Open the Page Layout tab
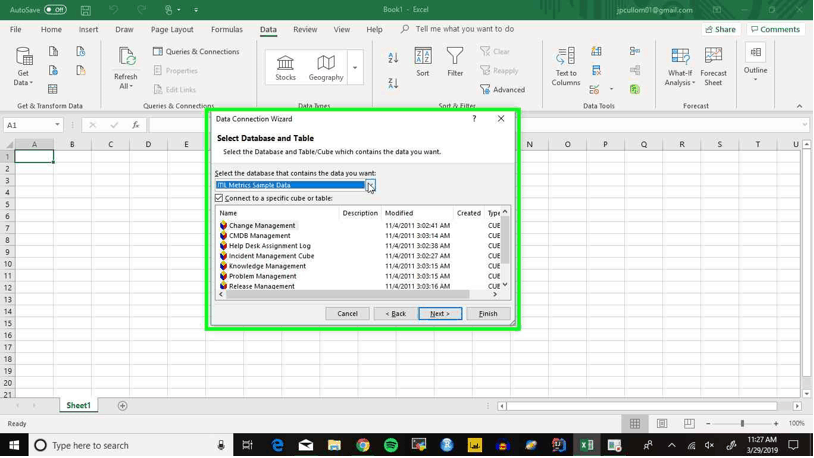The height and width of the screenshot is (458, 814). click(x=172, y=30)
